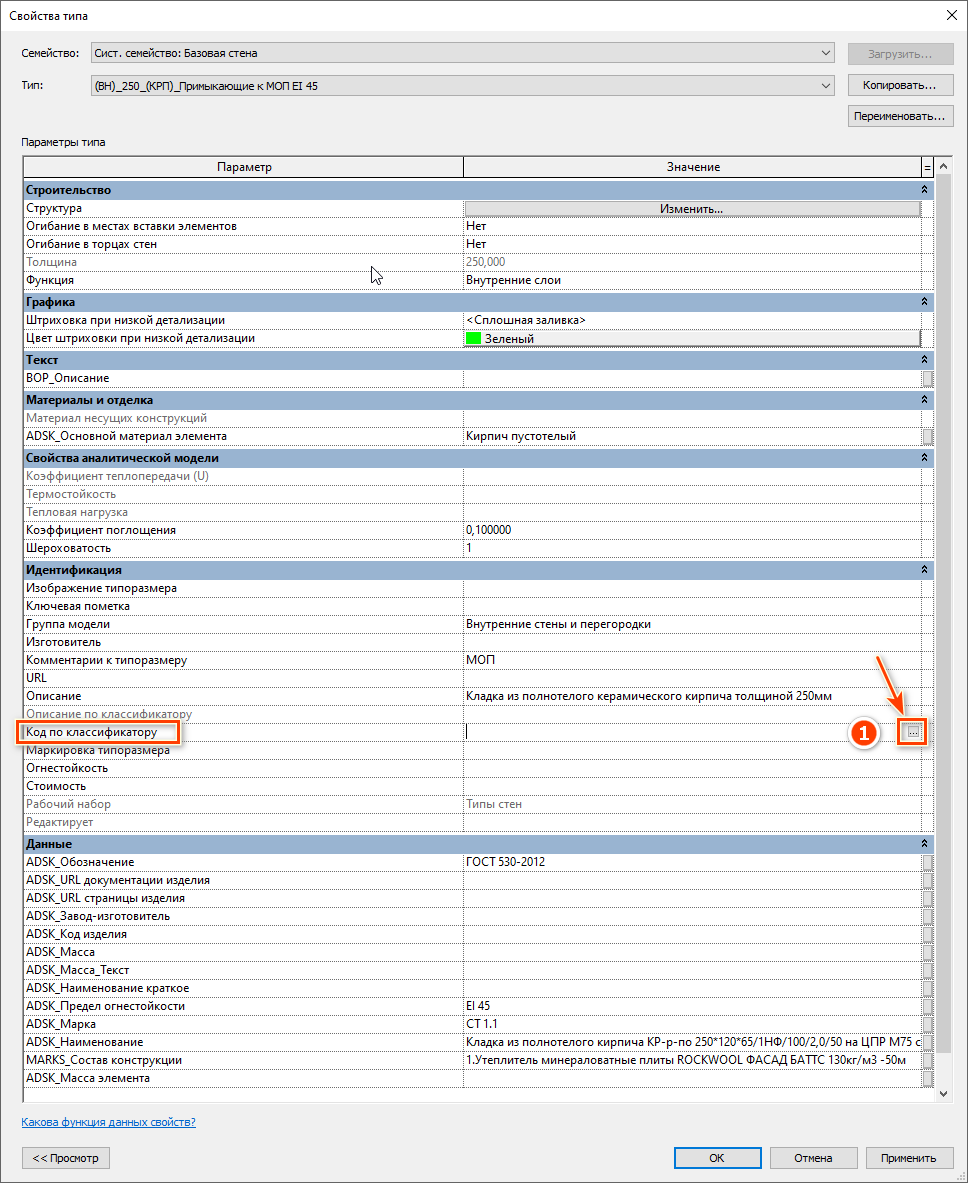Click small button at end of ADSK_Марка row

(x=927, y=1025)
